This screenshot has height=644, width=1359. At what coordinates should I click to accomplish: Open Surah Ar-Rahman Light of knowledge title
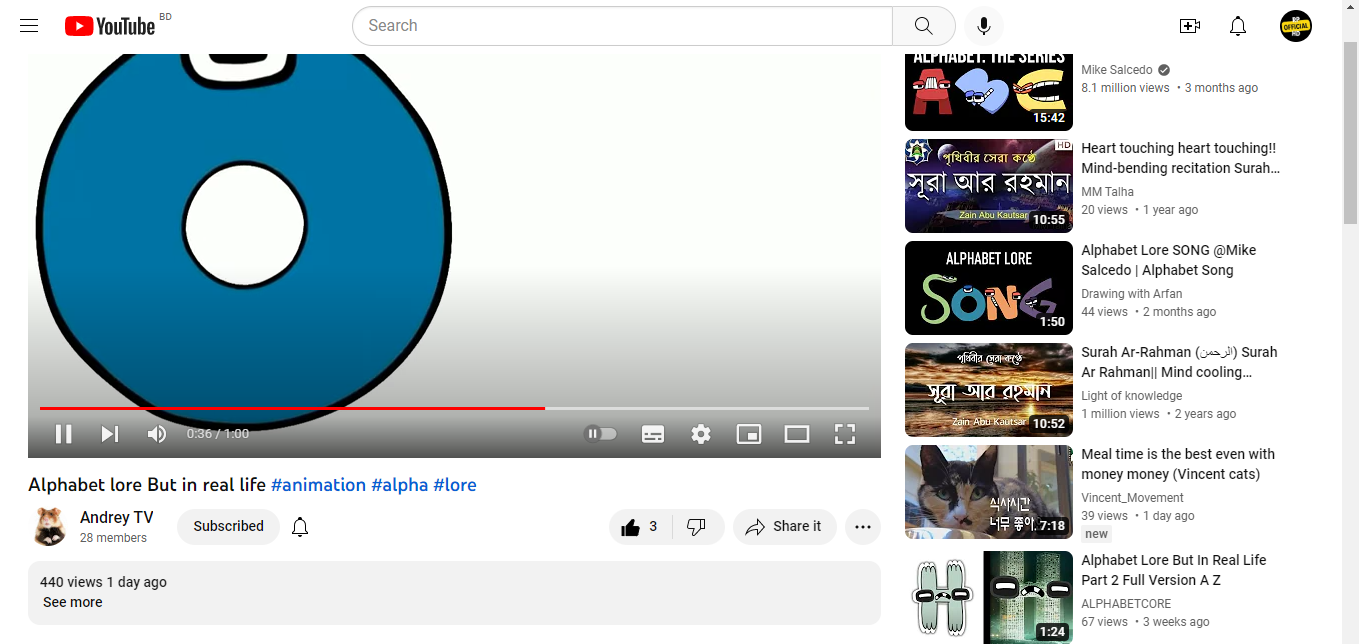pyautogui.click(x=1179, y=362)
